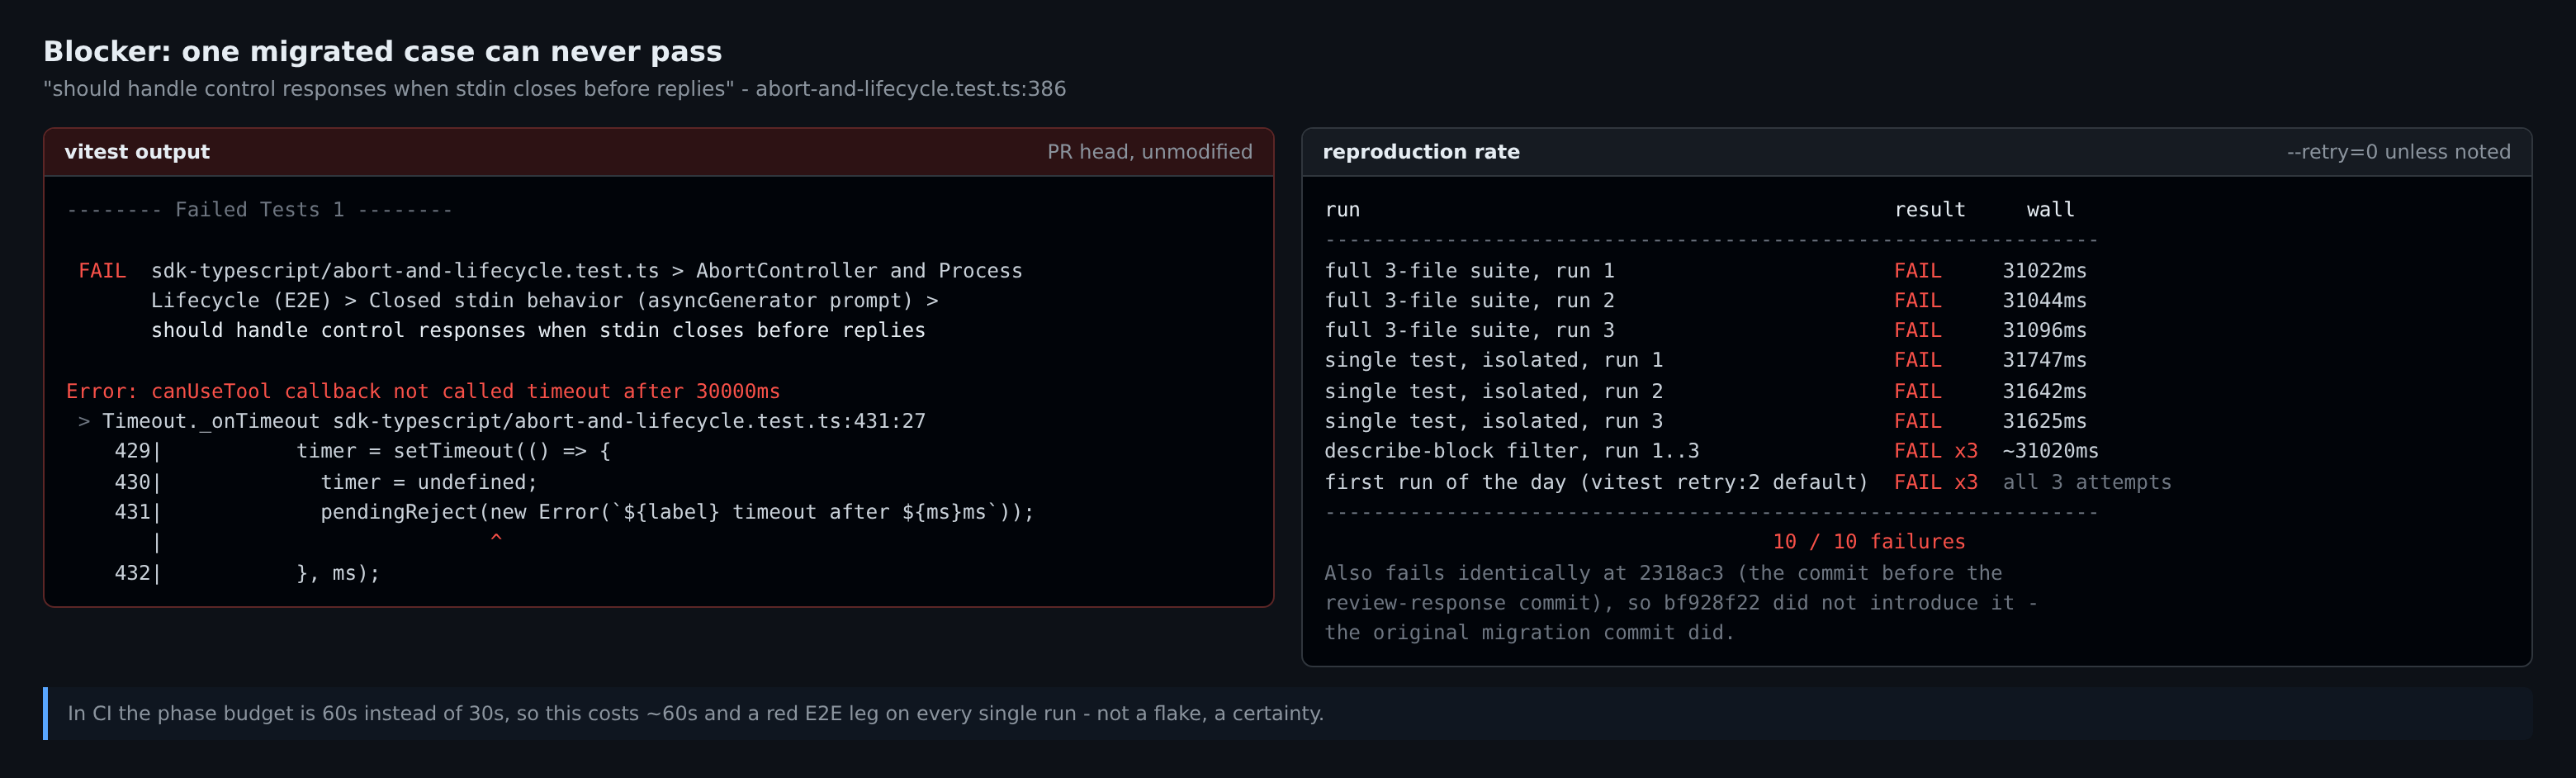Click the 'single test, isolated, run 3' row
Image resolution: width=2576 pixels, height=778 pixels.
coord(1706,421)
